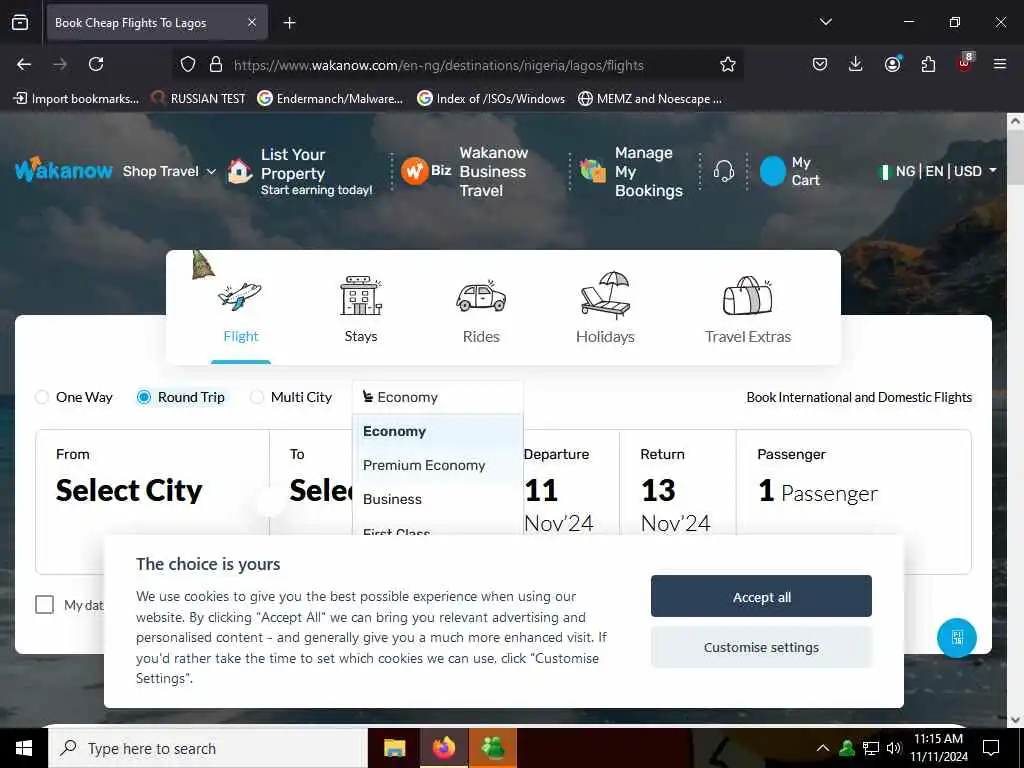Open MEMZ and Noescape bookmark
The width and height of the screenshot is (1024, 768).
[x=650, y=99]
